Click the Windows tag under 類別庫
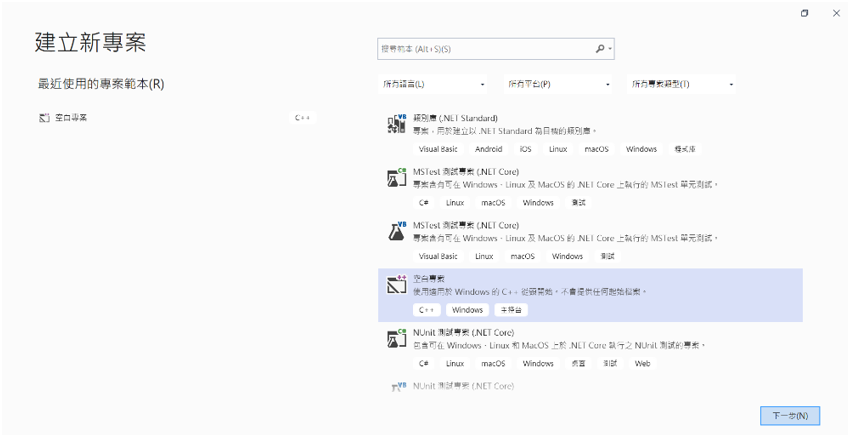 (x=641, y=149)
